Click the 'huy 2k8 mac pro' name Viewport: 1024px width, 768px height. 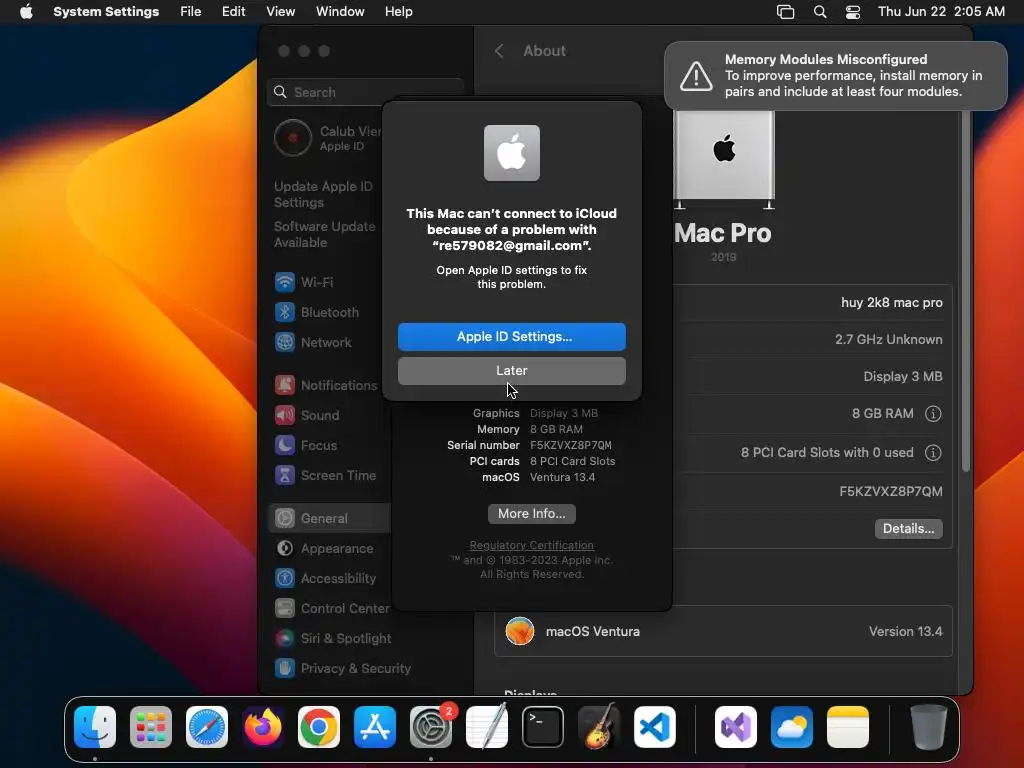[x=891, y=303]
